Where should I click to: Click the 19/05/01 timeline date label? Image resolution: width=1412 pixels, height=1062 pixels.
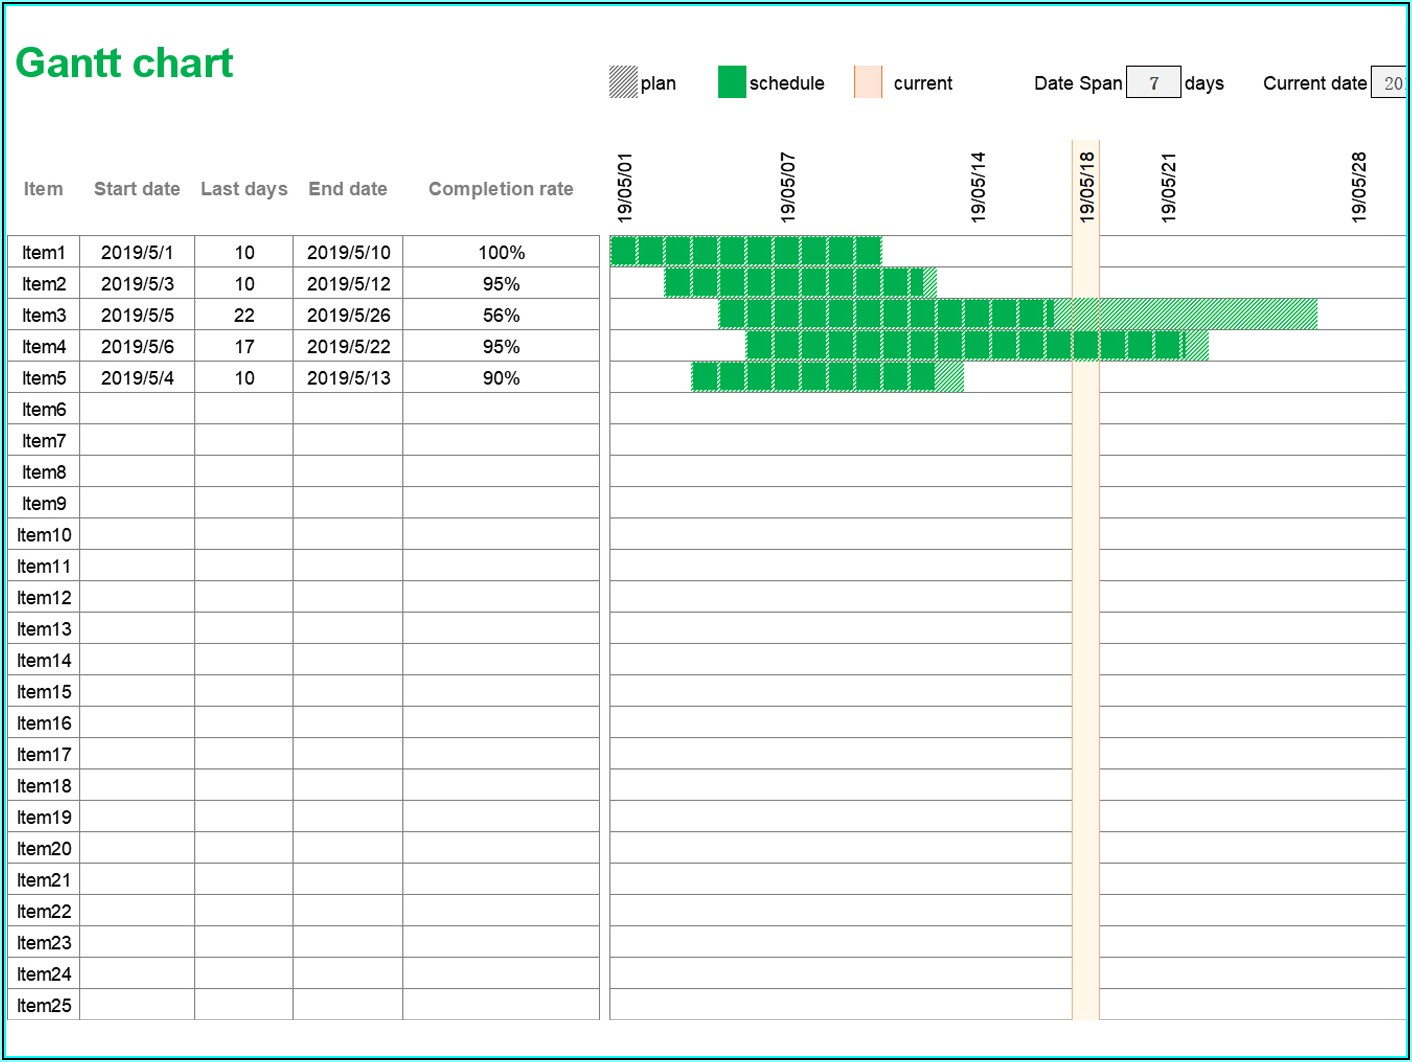[625, 187]
